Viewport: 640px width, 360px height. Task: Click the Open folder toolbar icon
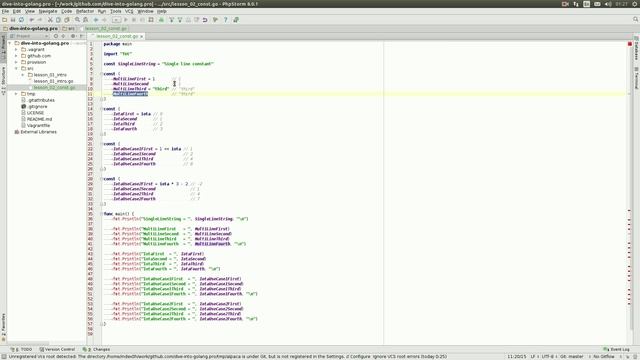[4, 20]
